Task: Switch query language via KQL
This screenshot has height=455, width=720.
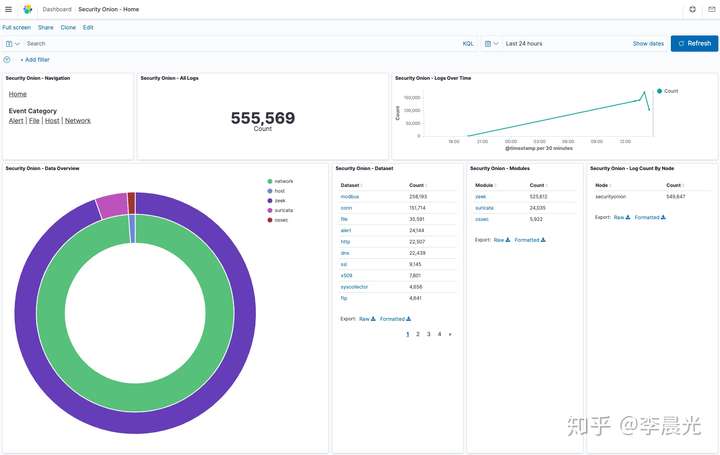Action: [x=468, y=44]
